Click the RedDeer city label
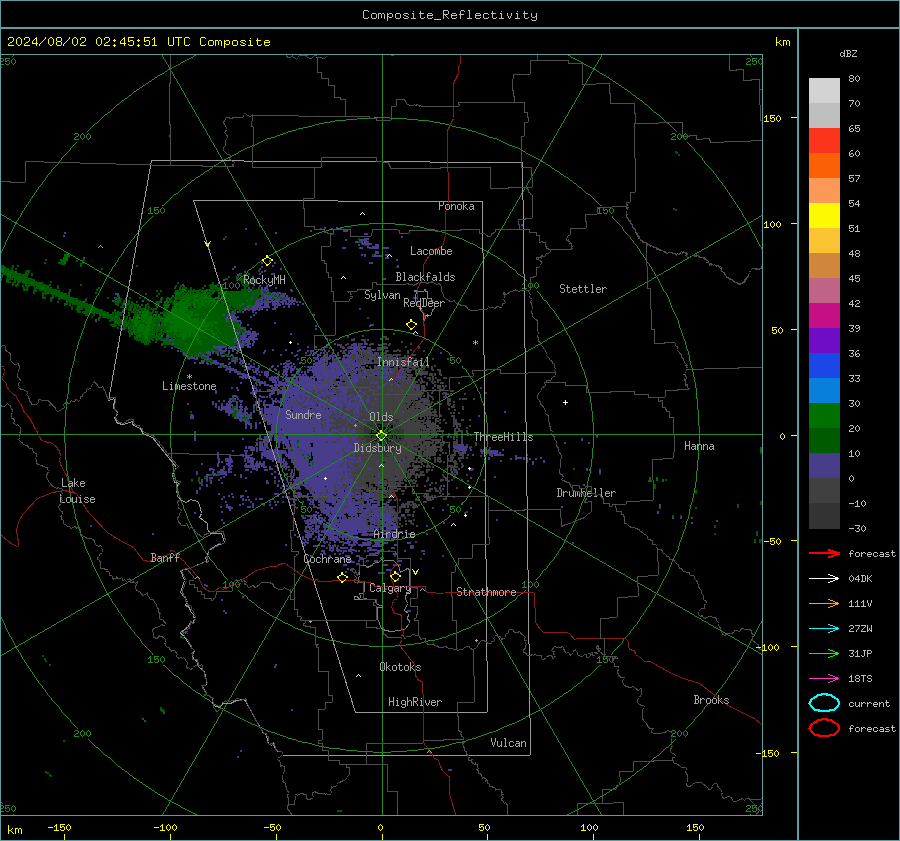This screenshot has height=841, width=900. click(424, 303)
